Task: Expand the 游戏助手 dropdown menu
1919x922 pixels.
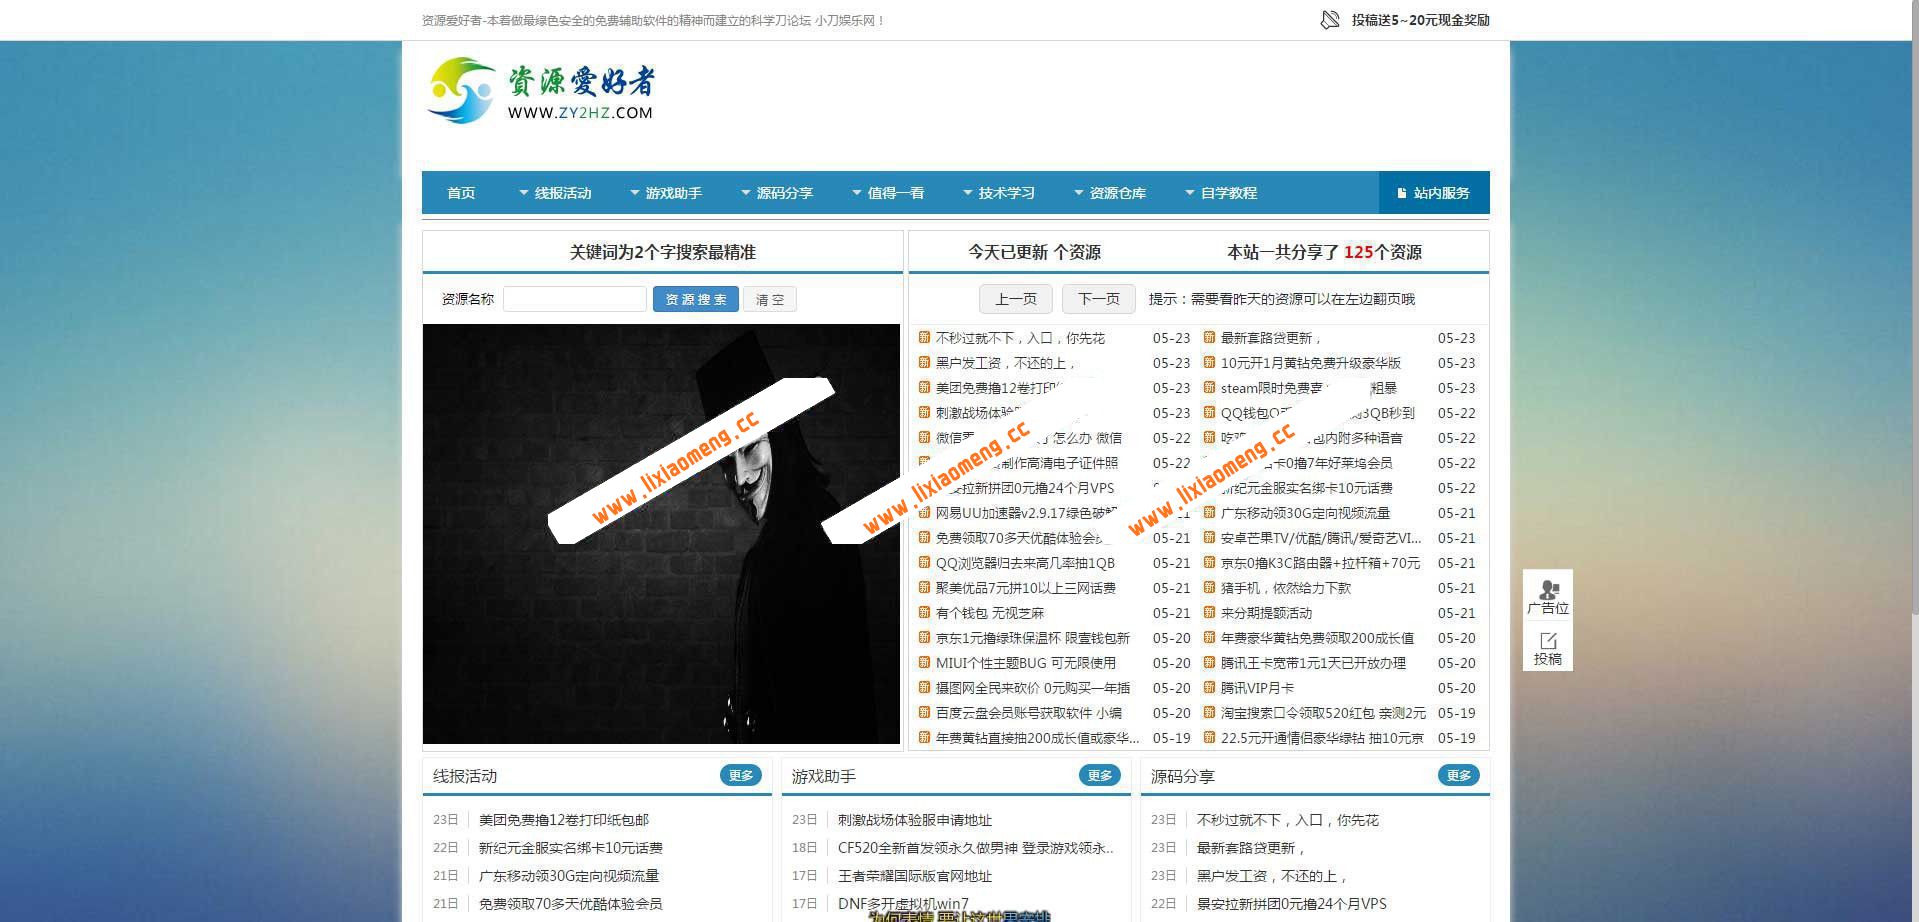Action: coord(666,193)
